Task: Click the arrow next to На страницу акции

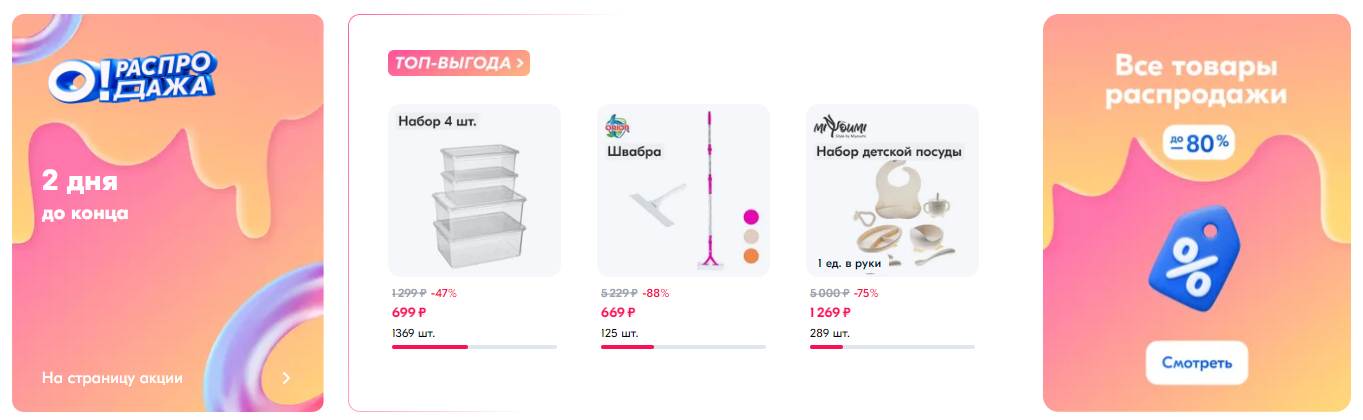Action: pyautogui.click(x=286, y=378)
